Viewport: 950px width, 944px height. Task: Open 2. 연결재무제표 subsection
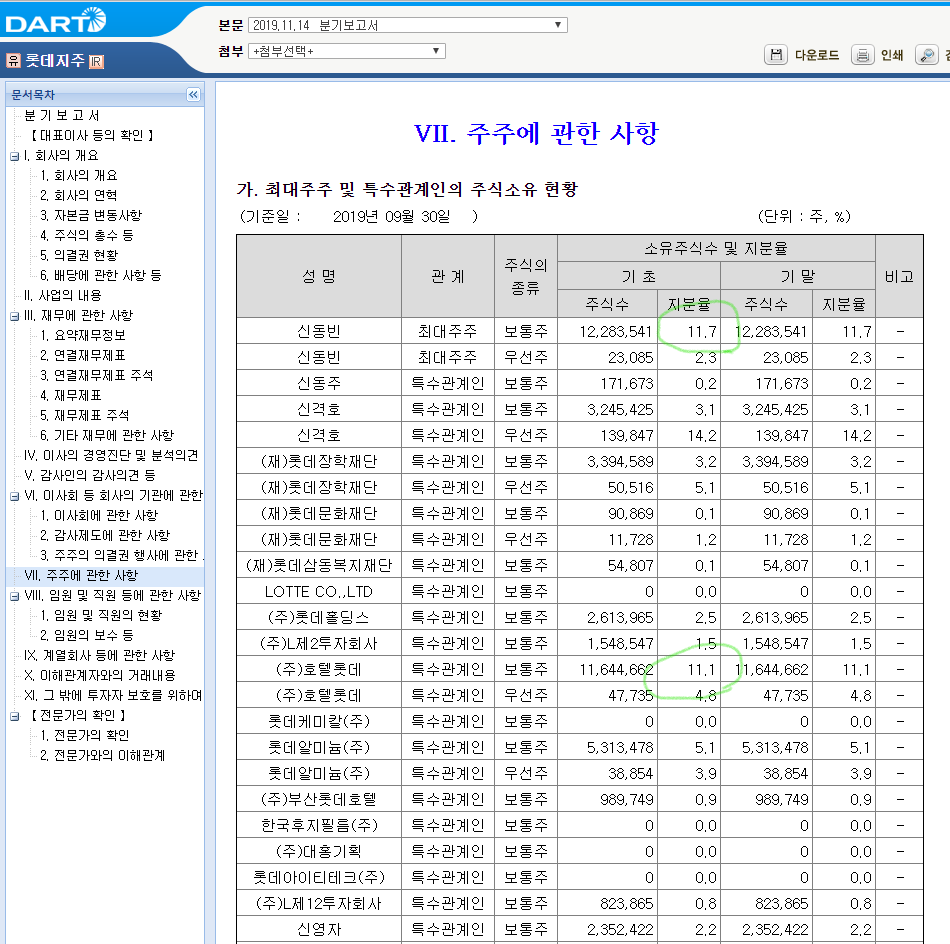(x=83, y=355)
